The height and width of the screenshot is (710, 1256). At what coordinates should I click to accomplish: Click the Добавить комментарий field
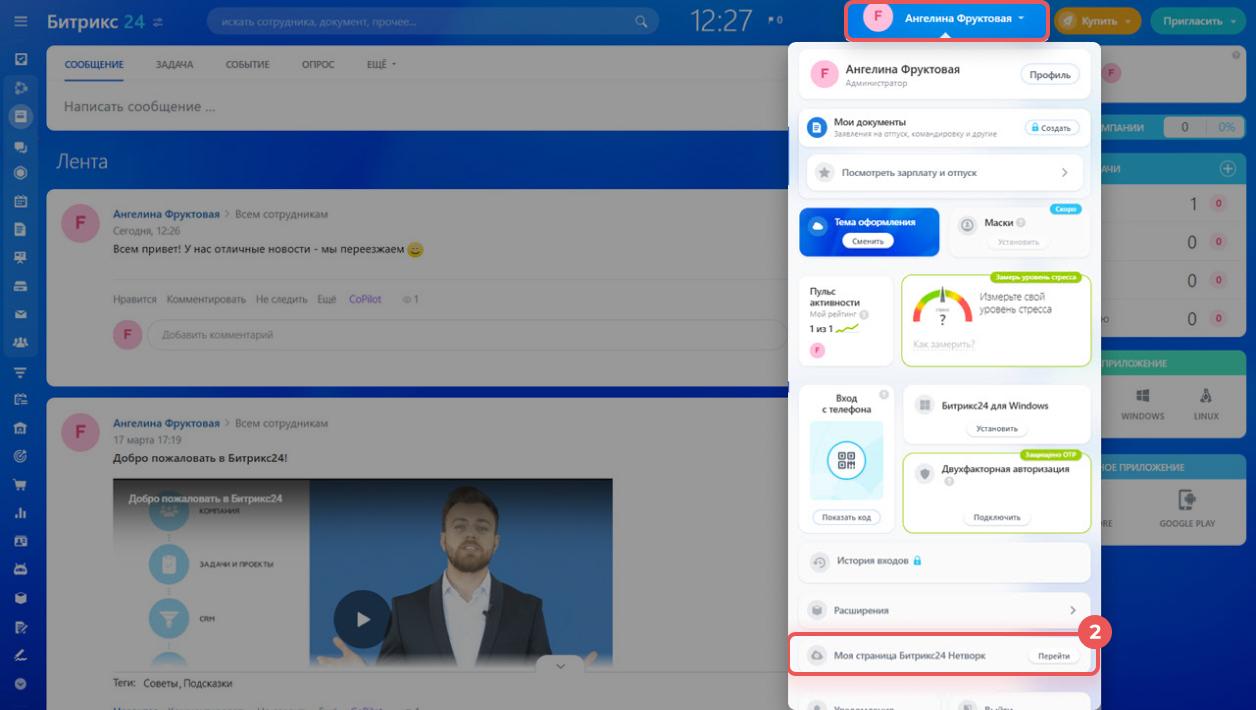tap(466, 335)
